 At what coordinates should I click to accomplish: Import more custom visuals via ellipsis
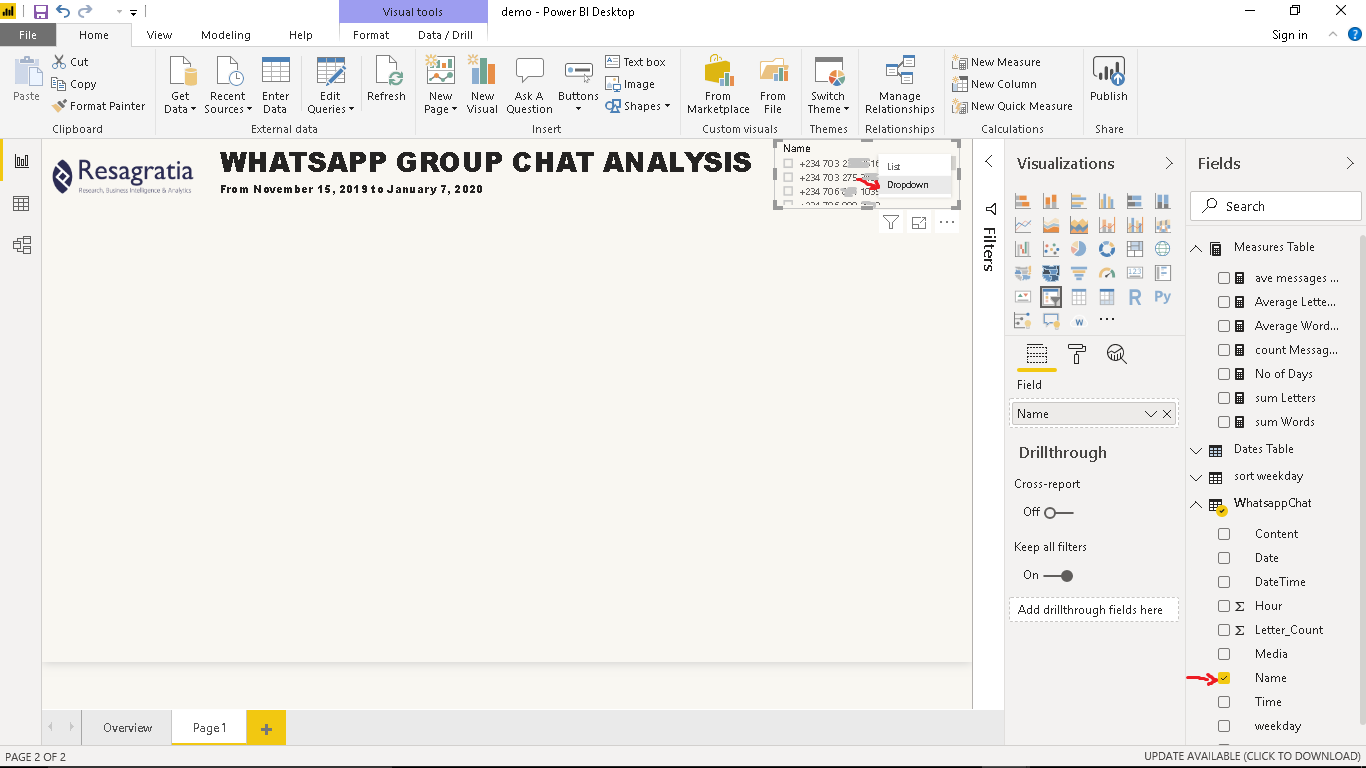(1106, 320)
